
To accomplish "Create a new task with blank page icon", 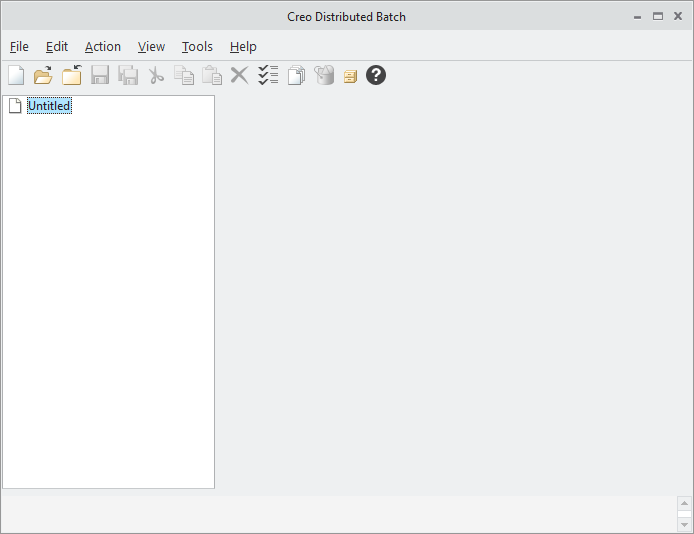I will coord(16,75).
